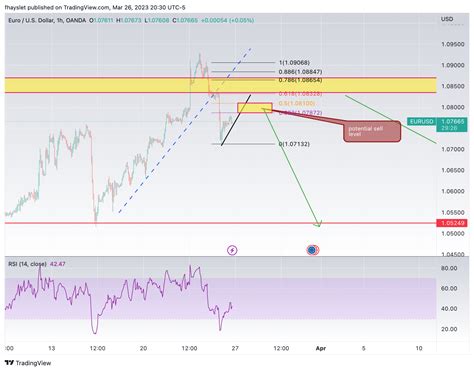Click the 13 date axis label
The height and width of the screenshot is (371, 474).
pos(51,348)
